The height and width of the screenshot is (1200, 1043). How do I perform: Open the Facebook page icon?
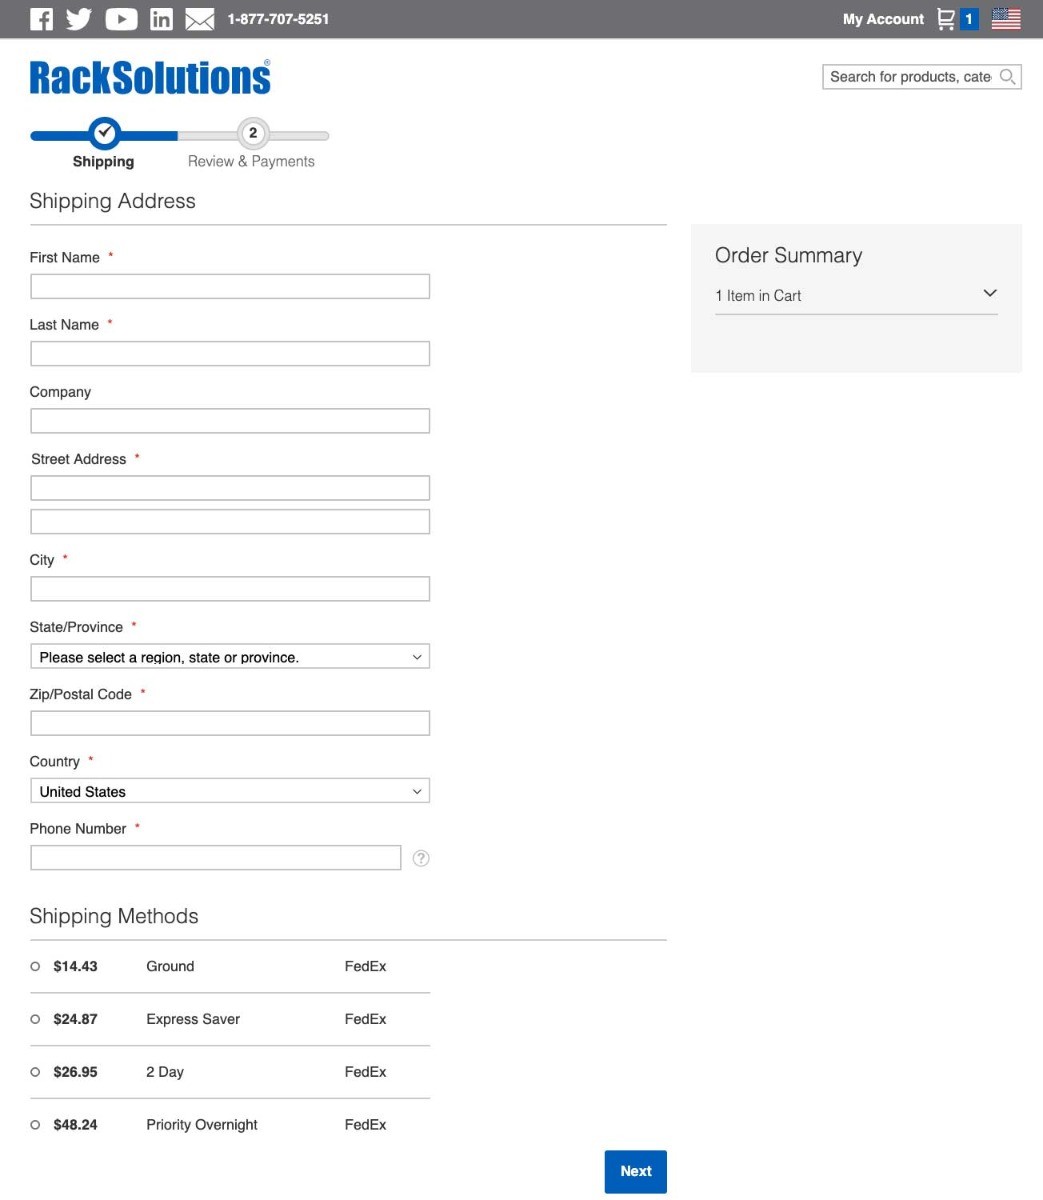point(41,19)
